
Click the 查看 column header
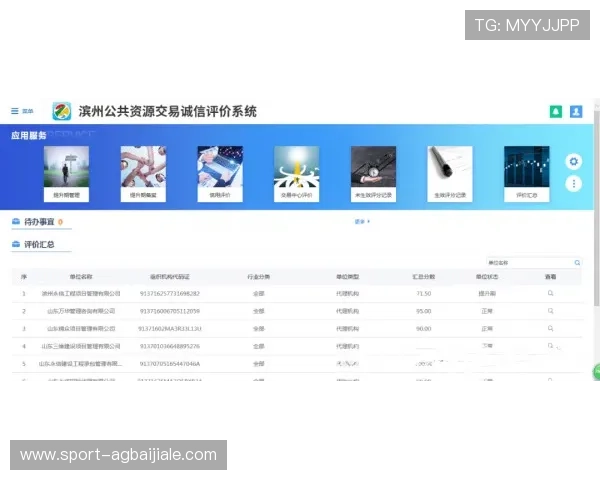550,277
